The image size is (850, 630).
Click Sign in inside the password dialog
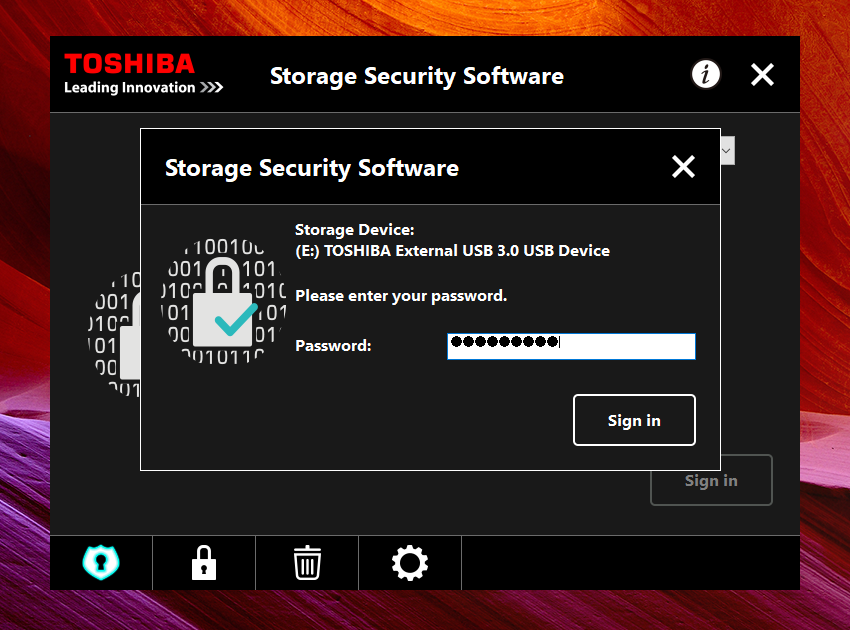(634, 420)
